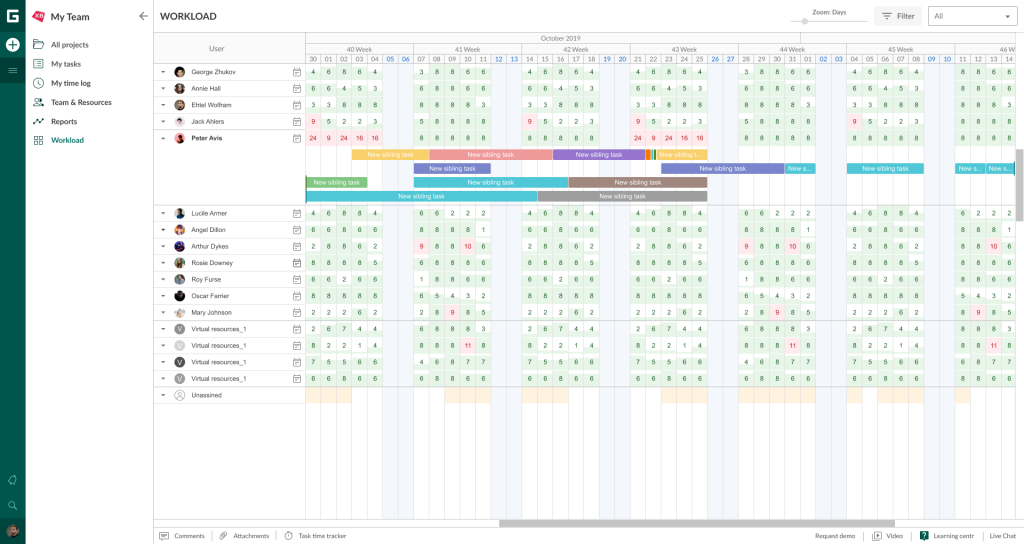
Task: Open My tasks
Action: pyautogui.click(x=66, y=64)
